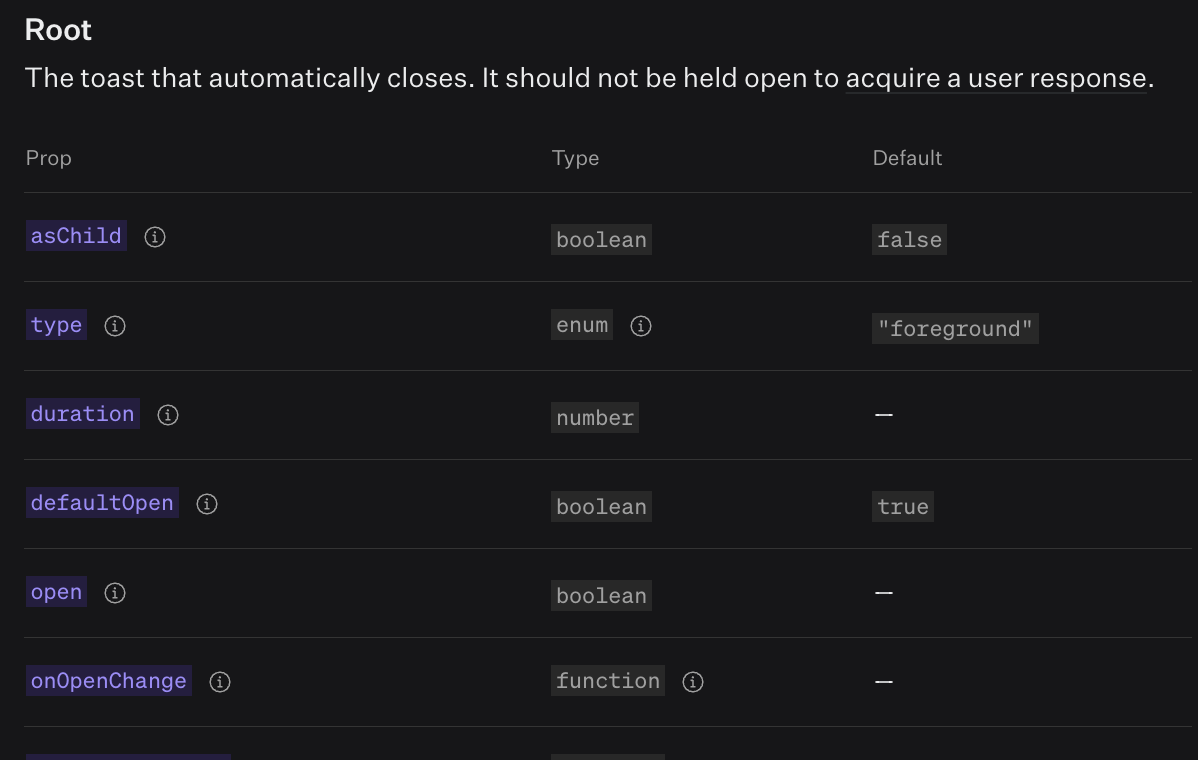Click the Prop column header
The height and width of the screenshot is (760, 1198).
pyautogui.click(x=48, y=158)
